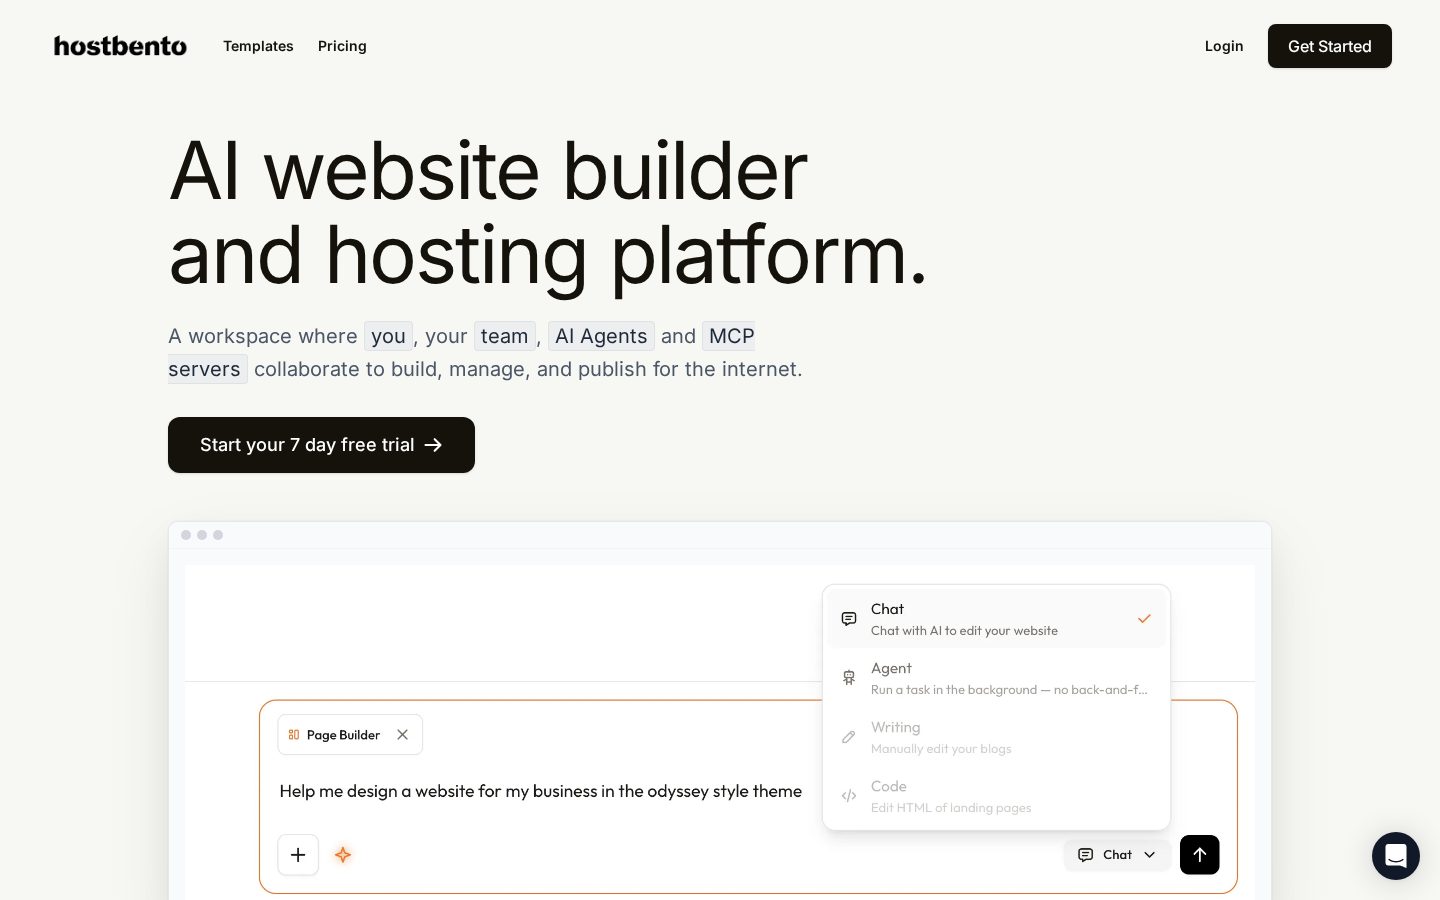Viewport: 1440px width, 900px height.
Task: Click the orange sparkle AI icon
Action: [x=343, y=855]
